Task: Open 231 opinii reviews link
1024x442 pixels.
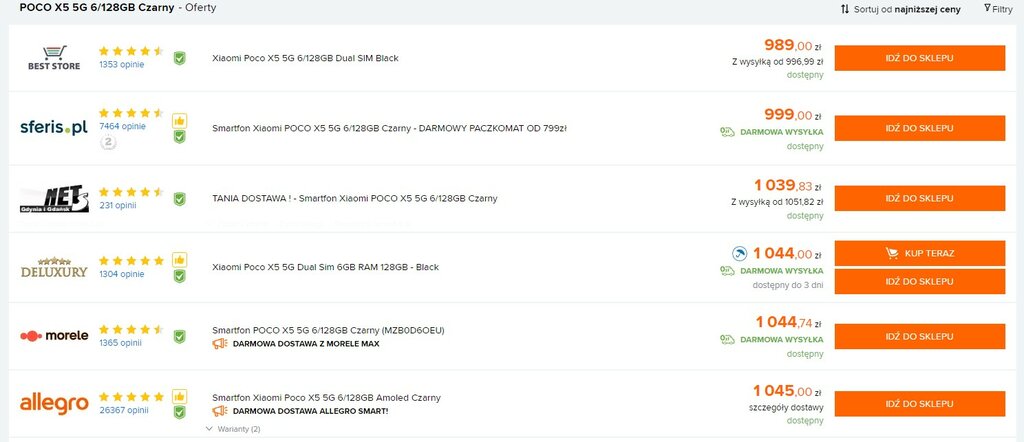Action: point(118,205)
